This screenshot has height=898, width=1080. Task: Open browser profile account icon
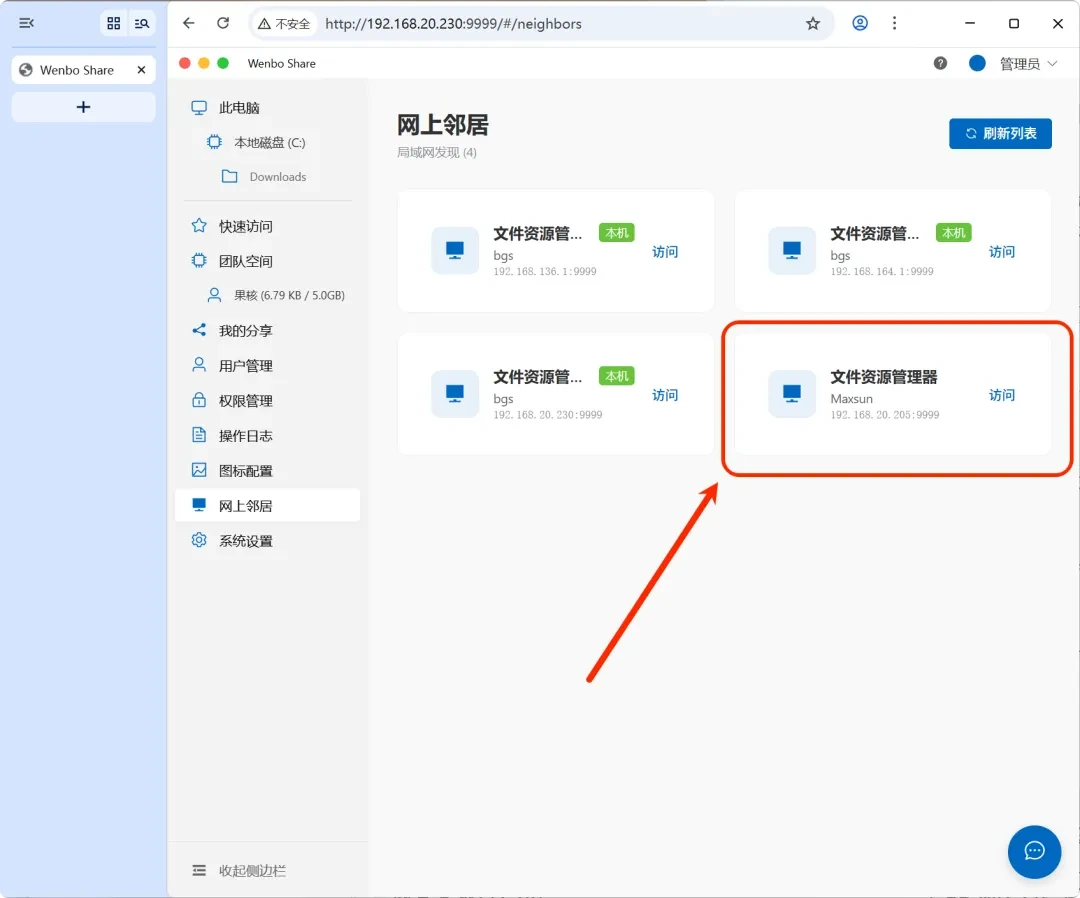point(860,23)
